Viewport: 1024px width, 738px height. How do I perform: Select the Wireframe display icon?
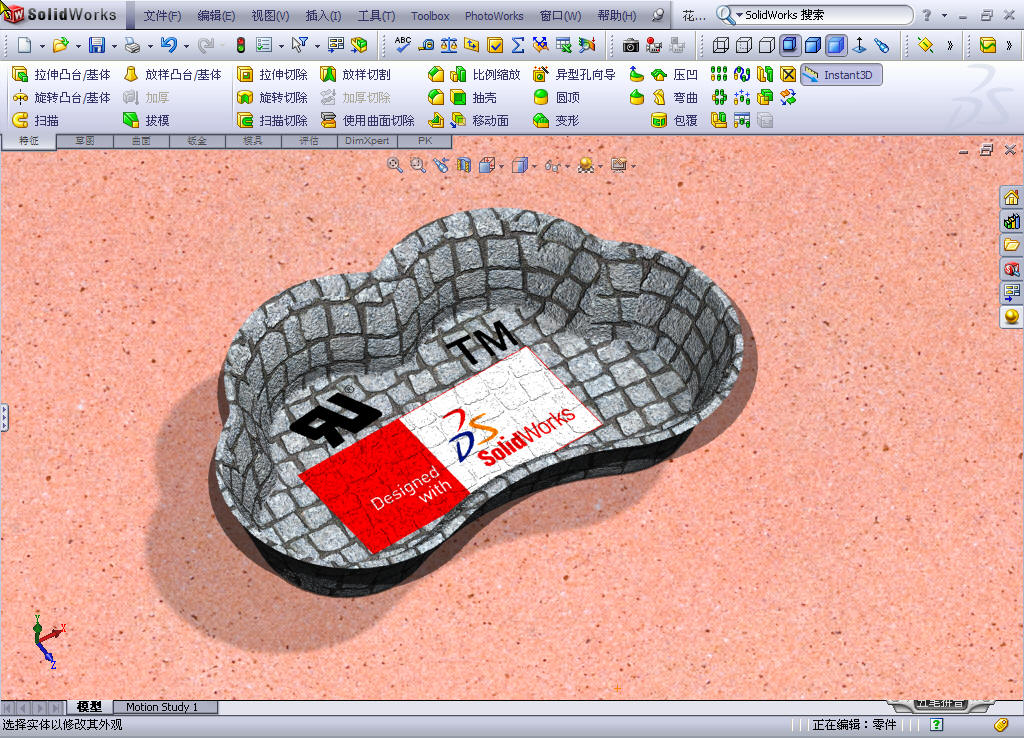point(721,45)
